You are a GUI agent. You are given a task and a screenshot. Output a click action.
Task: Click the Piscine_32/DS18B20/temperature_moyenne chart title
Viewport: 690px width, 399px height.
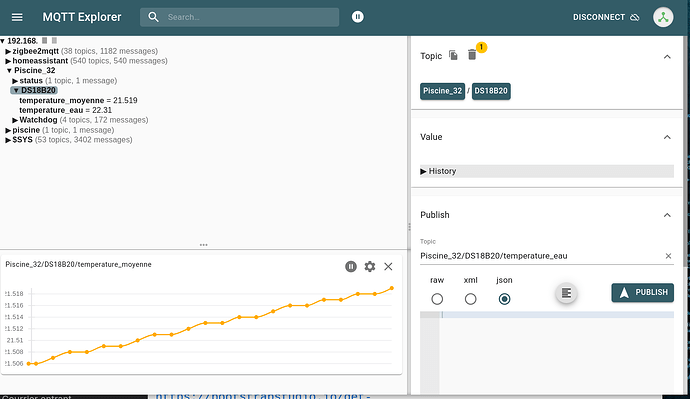pyautogui.click(x=78, y=264)
